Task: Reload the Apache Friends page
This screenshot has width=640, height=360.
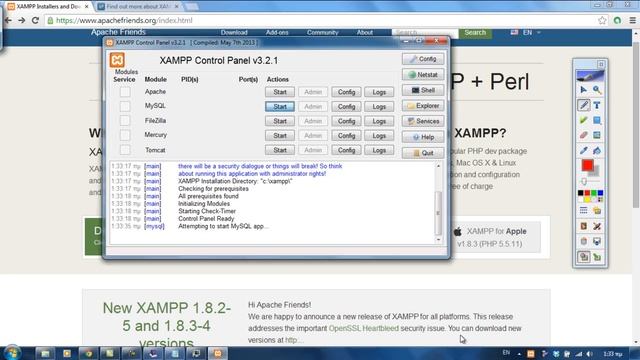Action: 35,20
